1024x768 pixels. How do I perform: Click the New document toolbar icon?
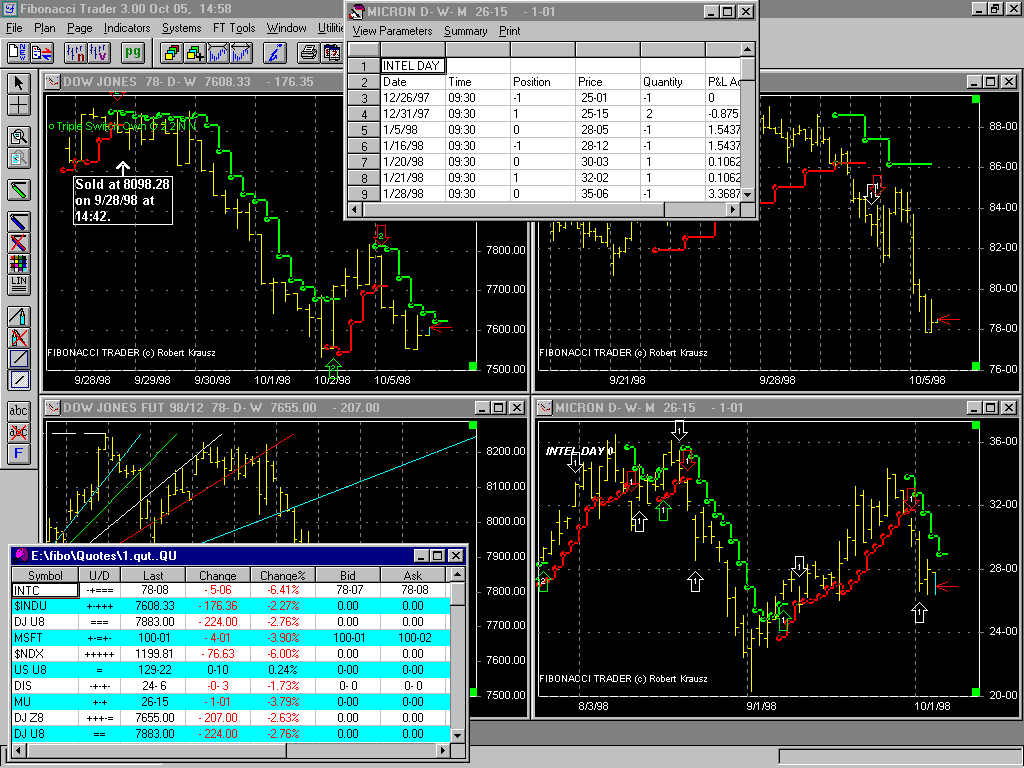pyautogui.click(x=18, y=52)
